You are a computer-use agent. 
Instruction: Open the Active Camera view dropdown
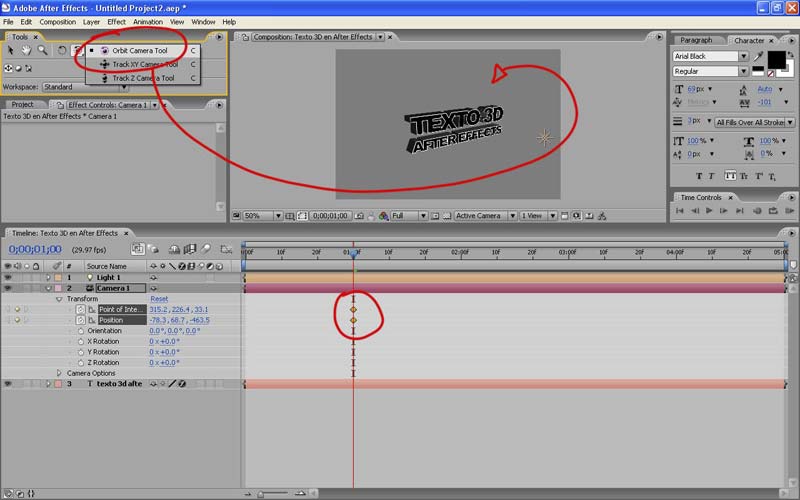pyautogui.click(x=486, y=216)
